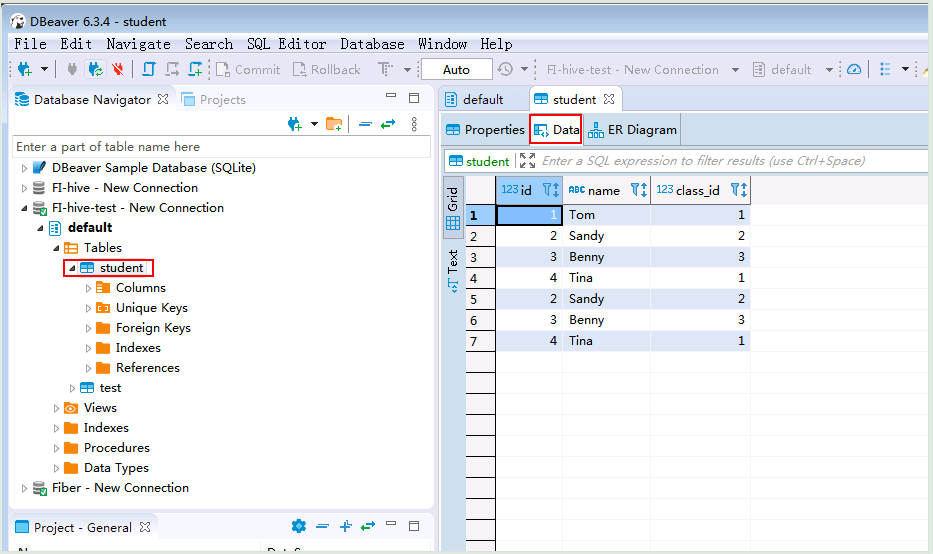Select Fiber - New Connection node
Viewport: 933px width, 554px height.
point(120,487)
